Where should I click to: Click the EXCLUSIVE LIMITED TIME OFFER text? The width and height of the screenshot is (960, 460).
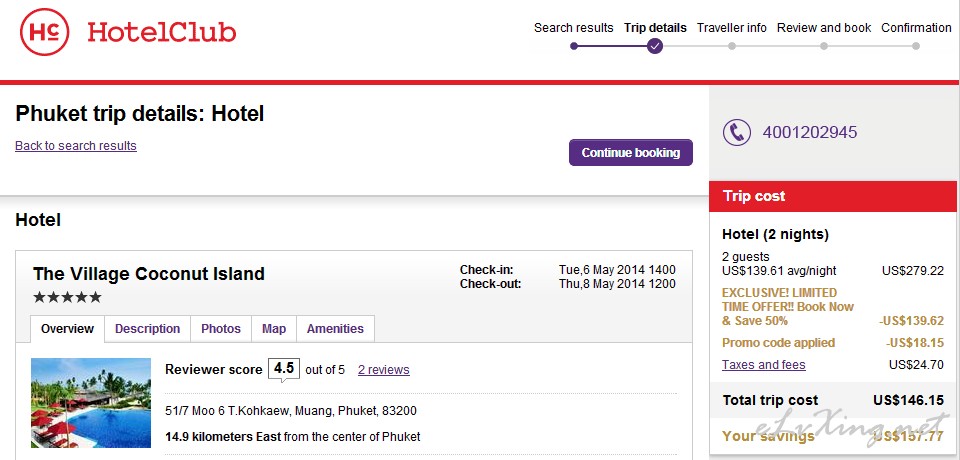(x=788, y=307)
